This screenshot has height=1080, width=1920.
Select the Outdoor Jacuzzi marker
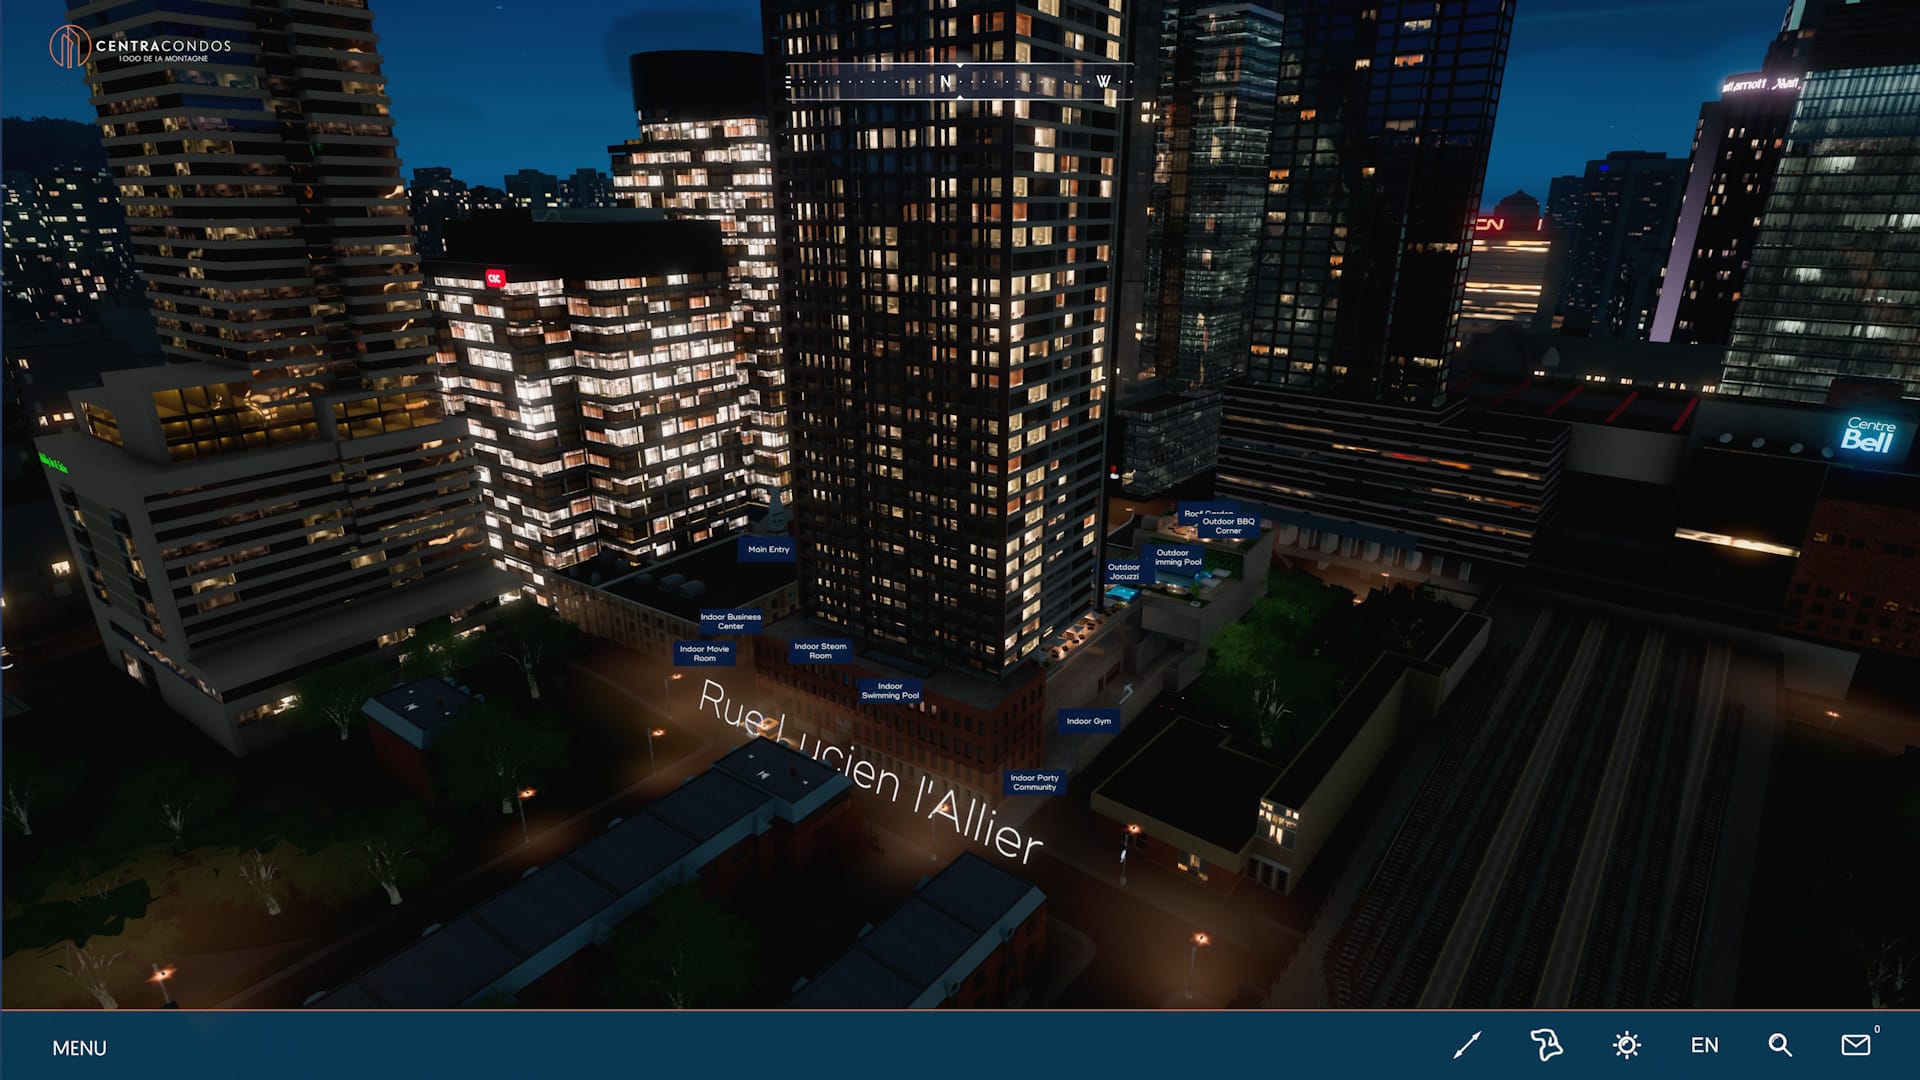(x=1124, y=571)
